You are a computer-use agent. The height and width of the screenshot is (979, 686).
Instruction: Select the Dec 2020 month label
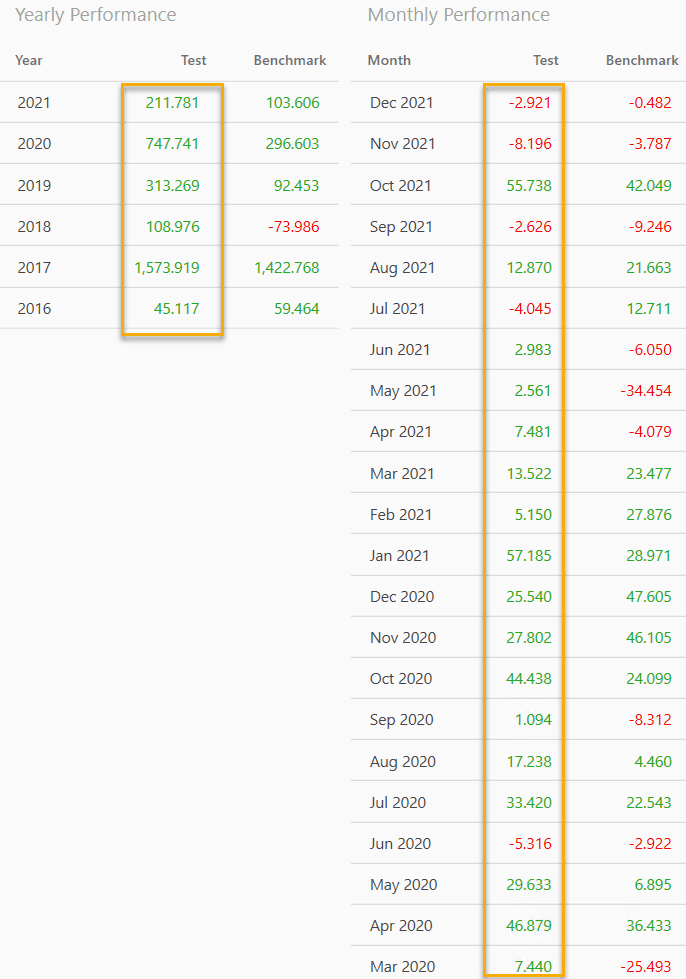click(x=402, y=597)
